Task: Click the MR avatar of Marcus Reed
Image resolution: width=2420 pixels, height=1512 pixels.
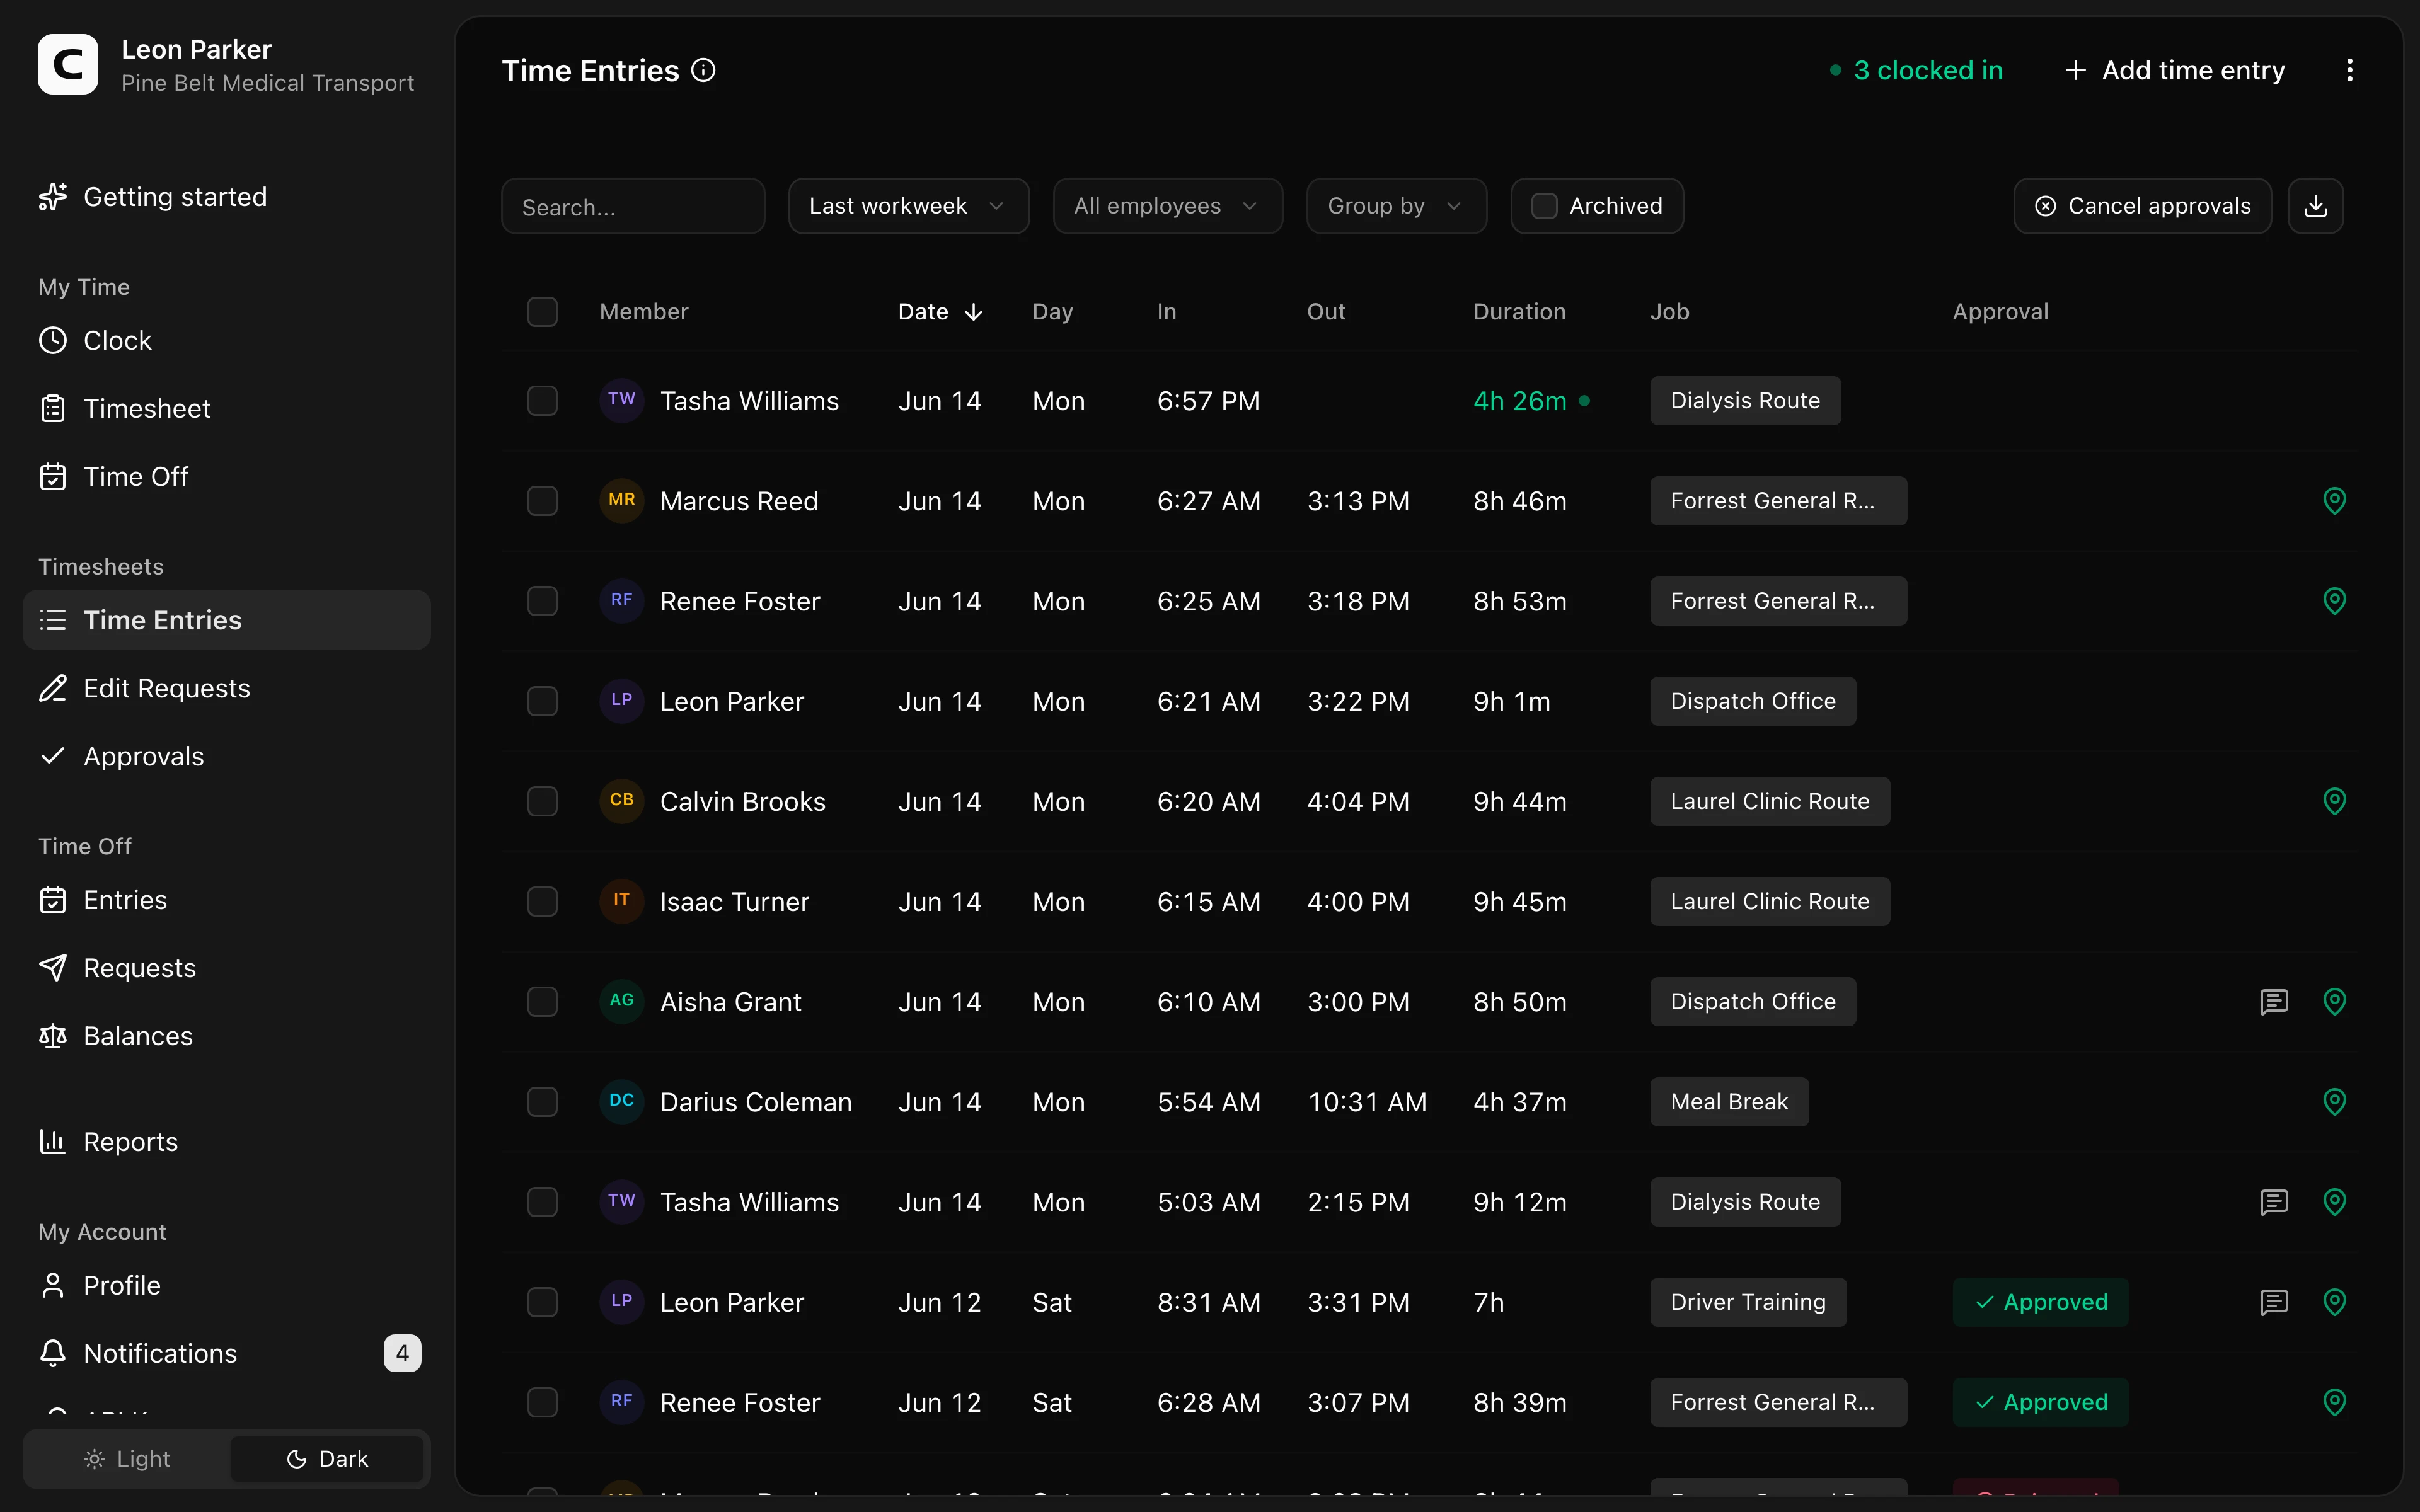Action: 621,500
